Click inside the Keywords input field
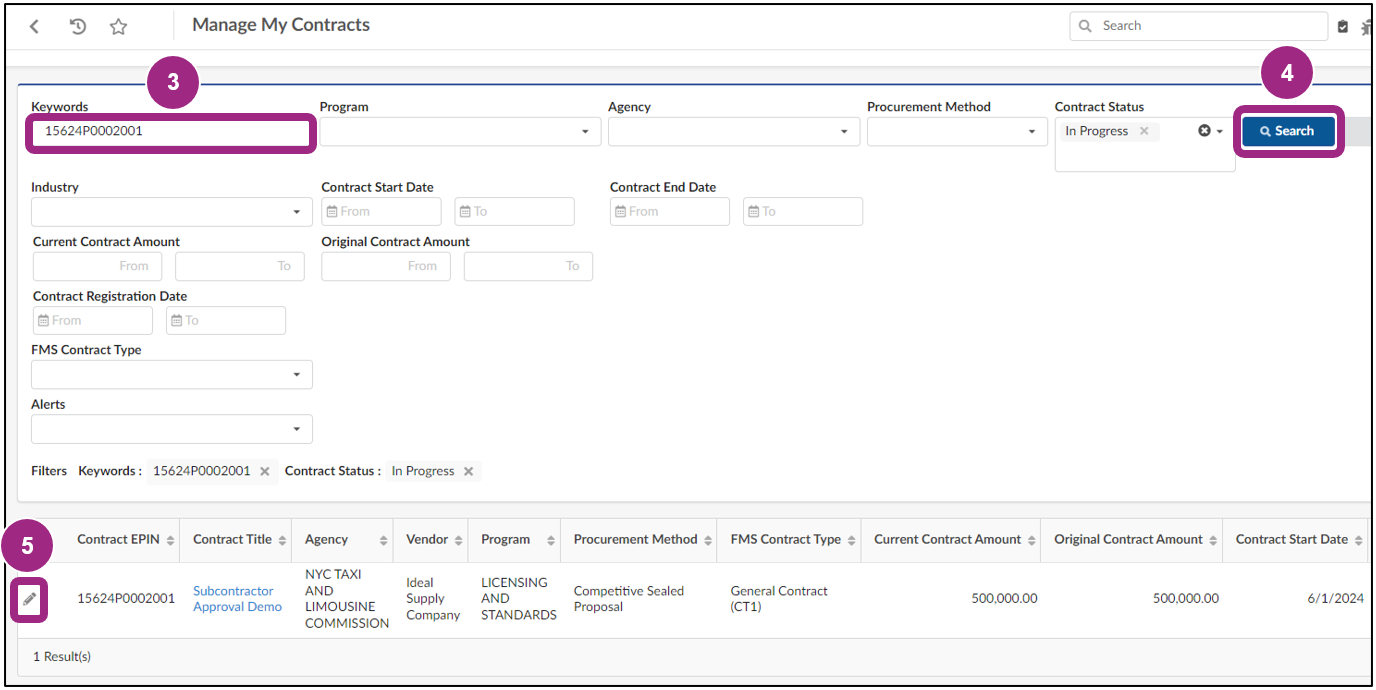Image resolution: width=1376 pixels, height=690 pixels. (x=170, y=131)
